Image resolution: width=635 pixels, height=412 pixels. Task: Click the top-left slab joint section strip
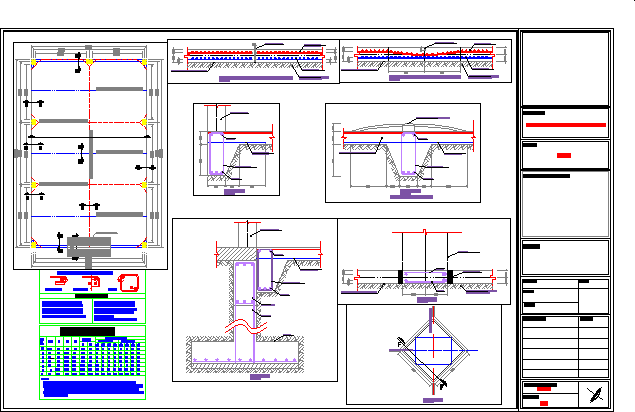[252, 60]
